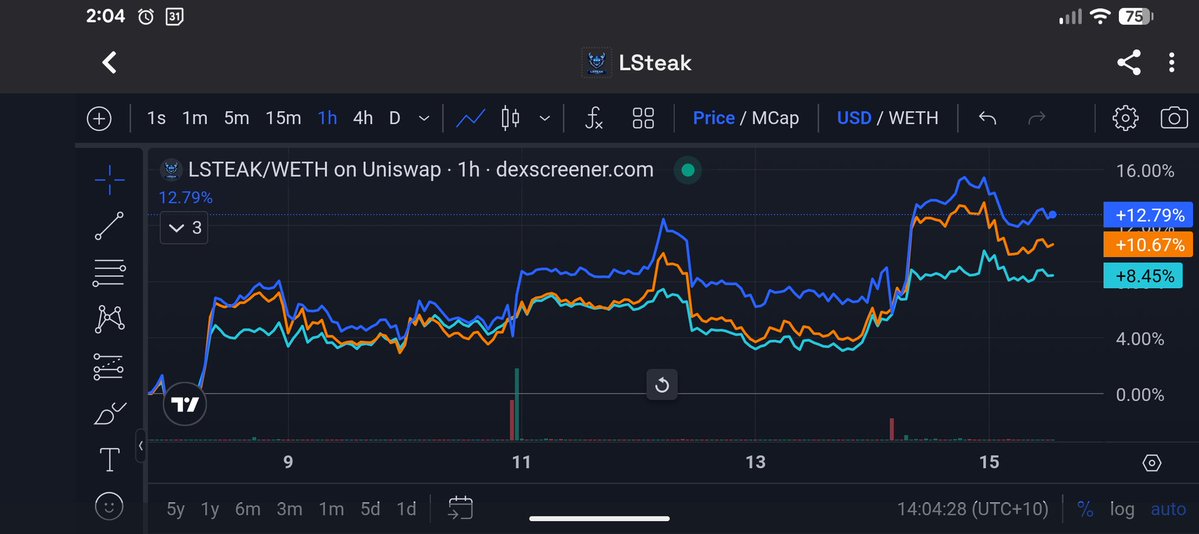This screenshot has height=534, width=1199.
Task: Select the 1s timeframe
Action: click(156, 119)
